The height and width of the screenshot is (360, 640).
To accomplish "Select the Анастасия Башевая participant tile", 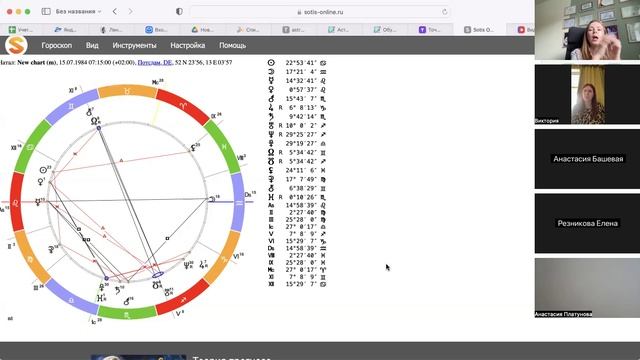I will point(587,159).
